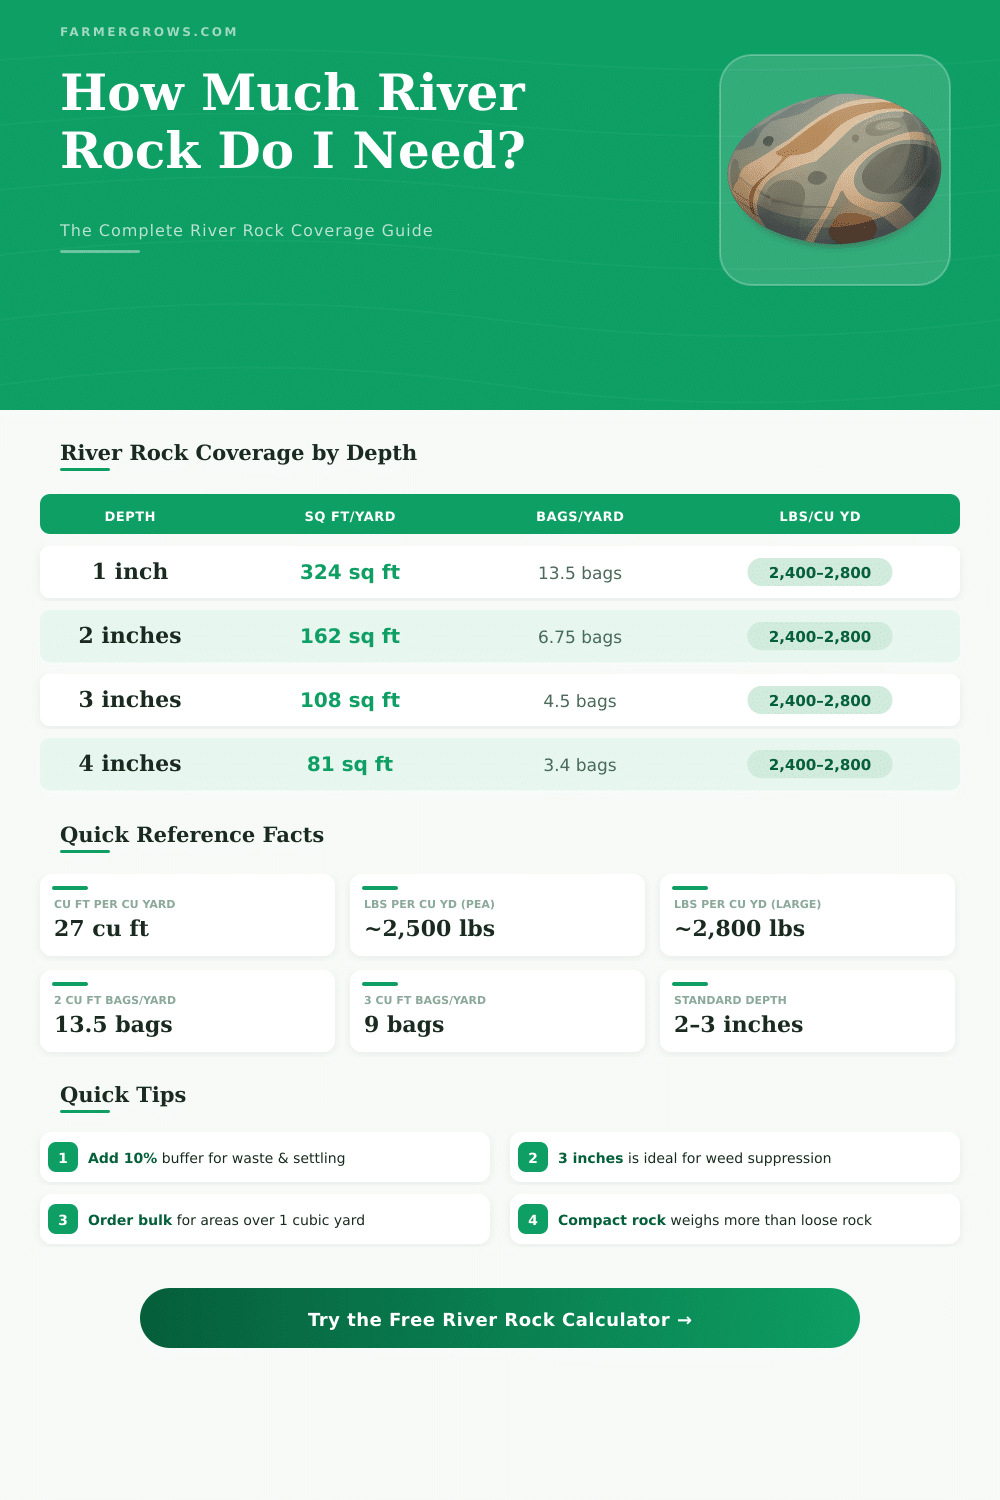Select the Quick Tips section heading
The width and height of the screenshot is (1000, 1500).
[122, 1094]
